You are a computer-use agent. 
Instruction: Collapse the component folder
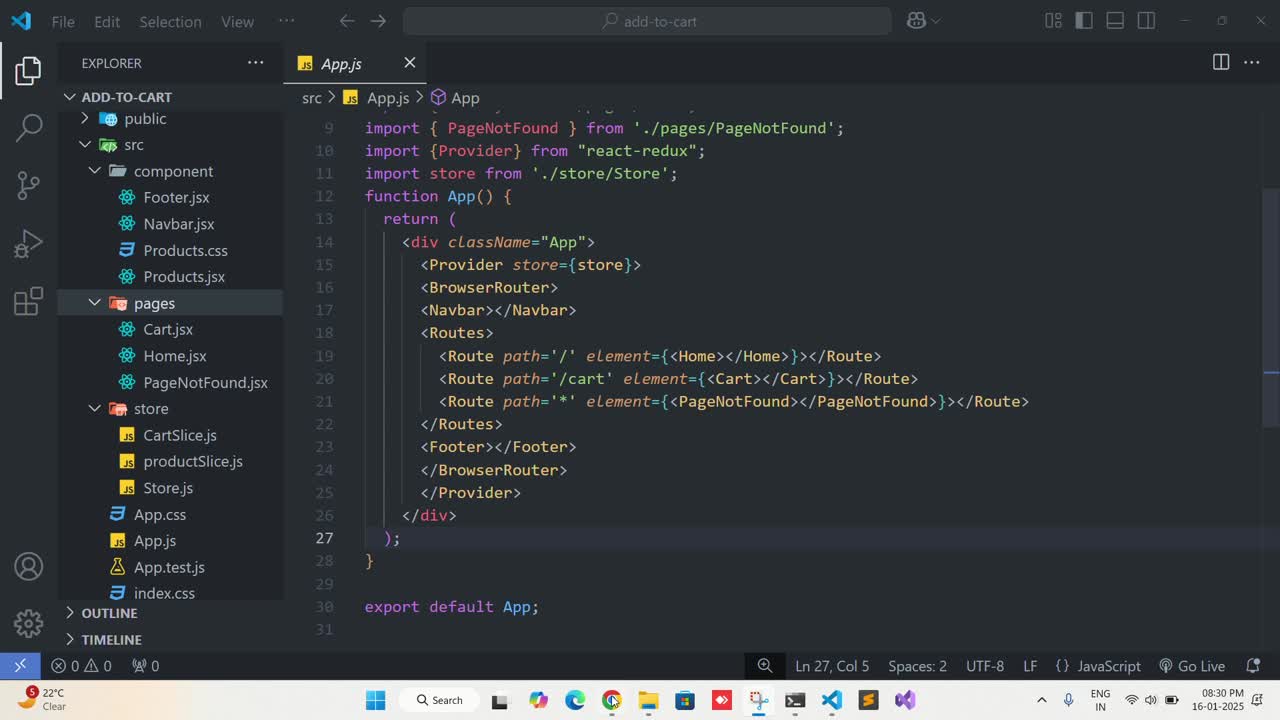tap(173, 171)
